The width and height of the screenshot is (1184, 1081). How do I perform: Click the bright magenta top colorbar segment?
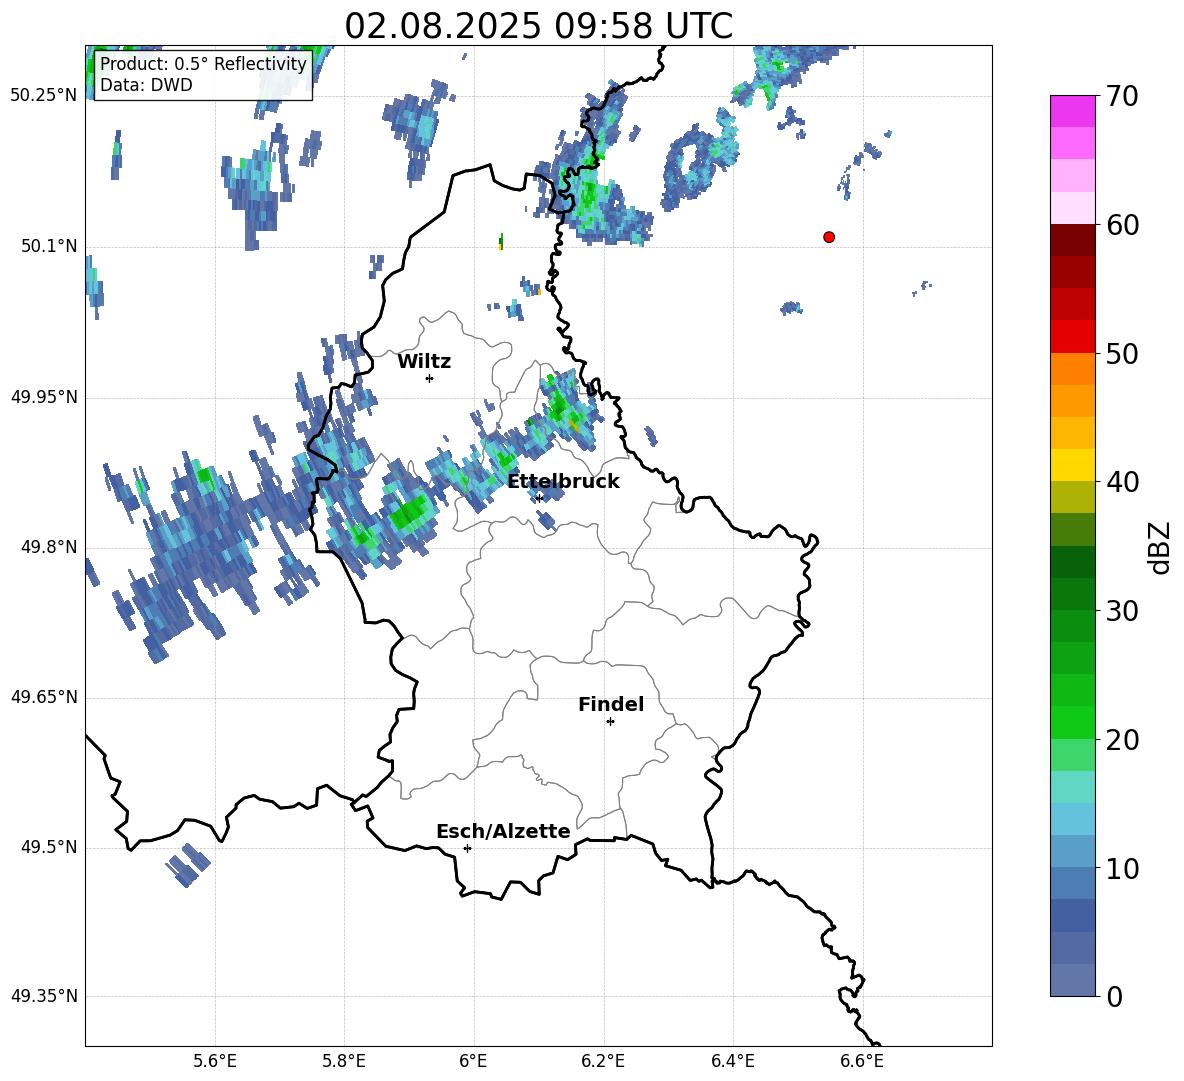[1072, 112]
